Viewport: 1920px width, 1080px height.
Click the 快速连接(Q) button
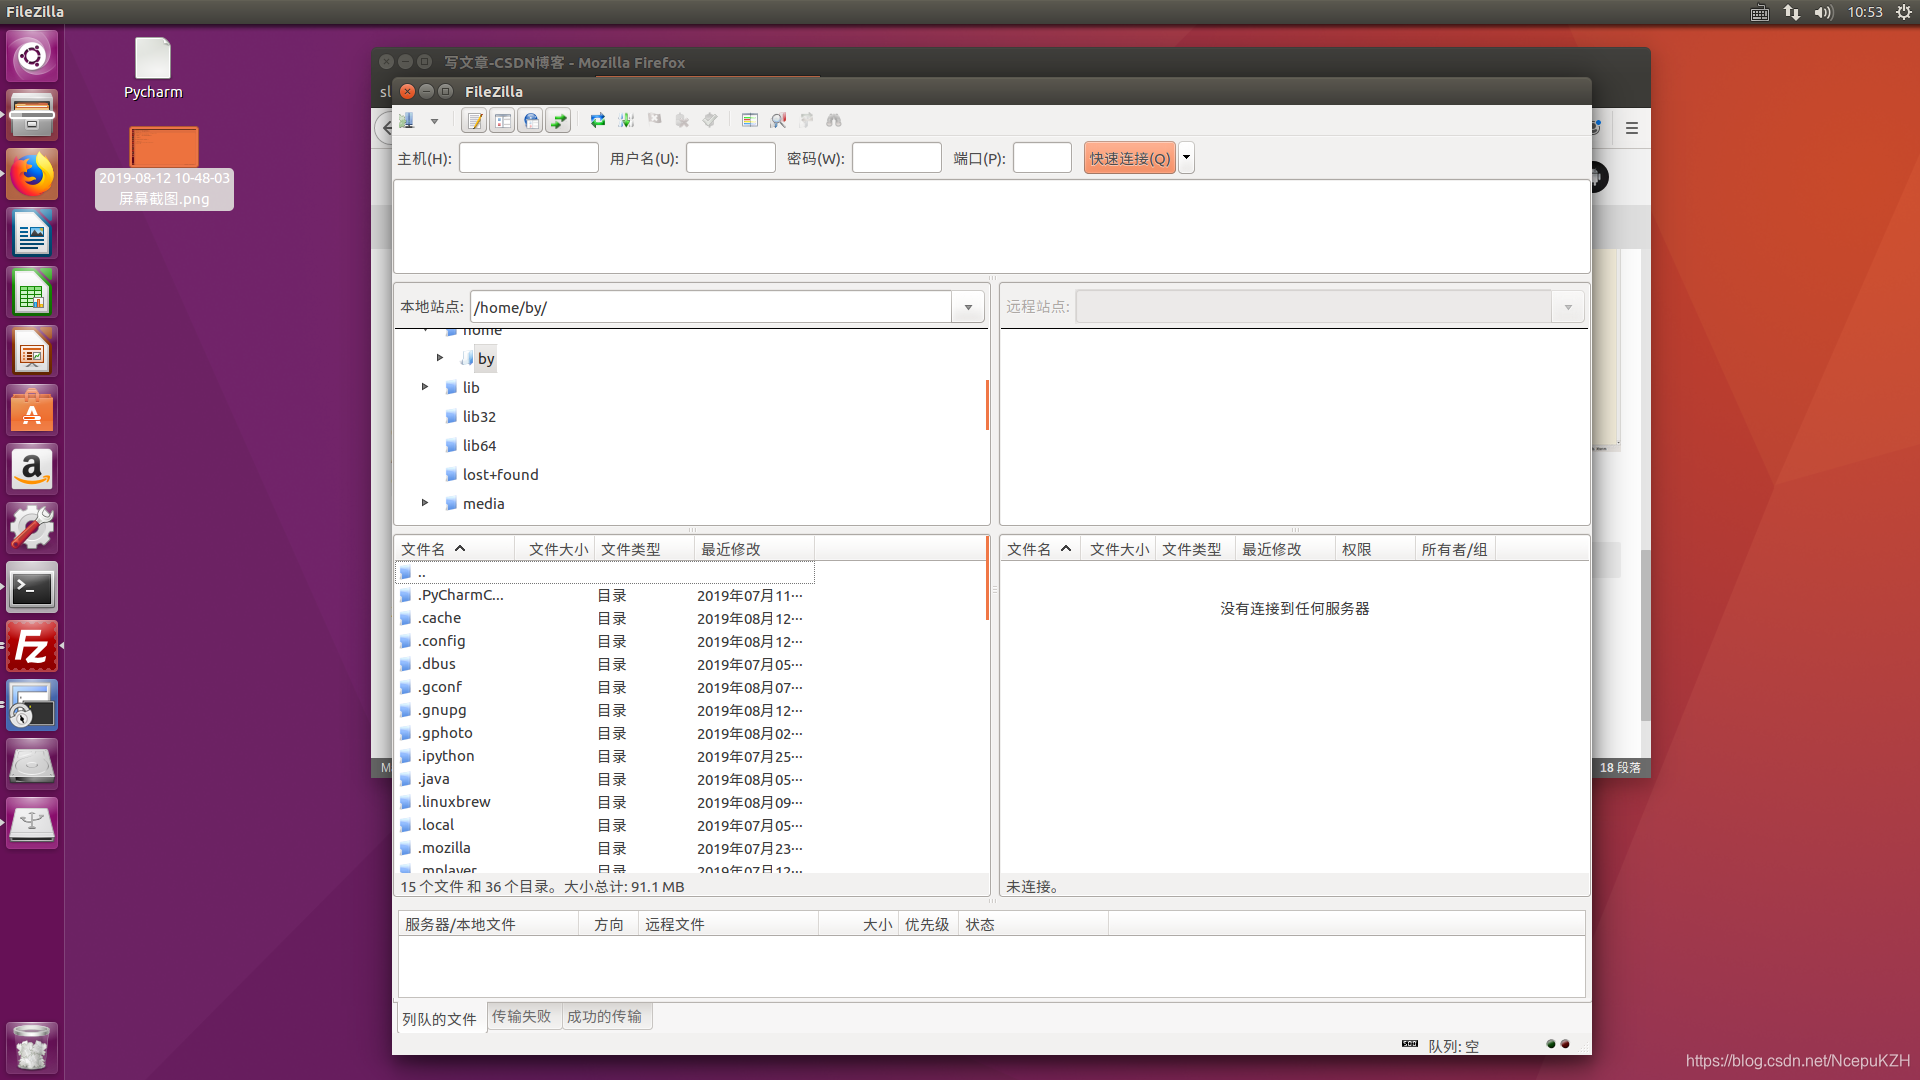click(1129, 158)
